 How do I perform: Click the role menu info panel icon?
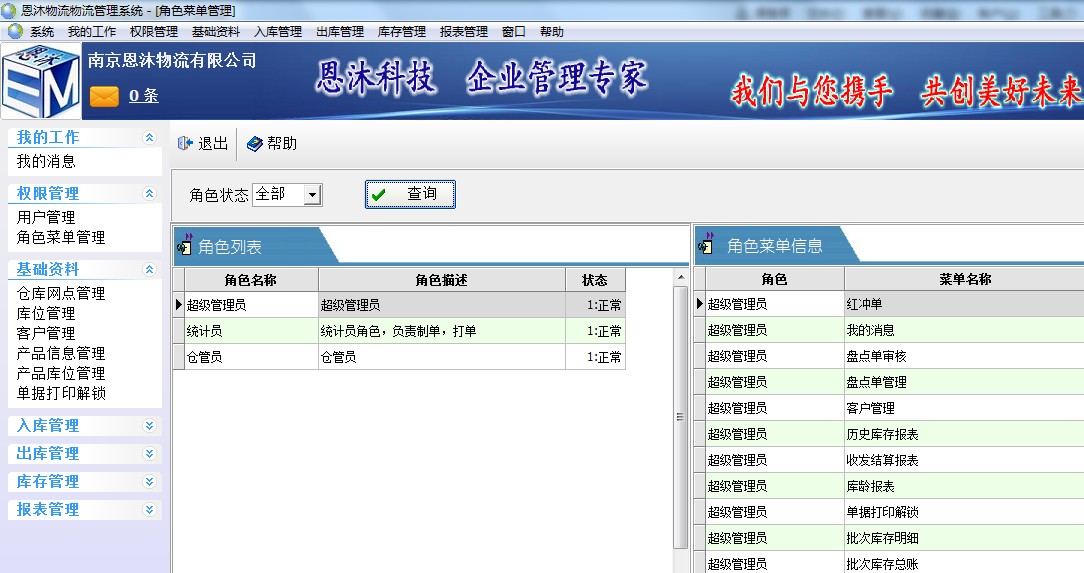point(707,245)
